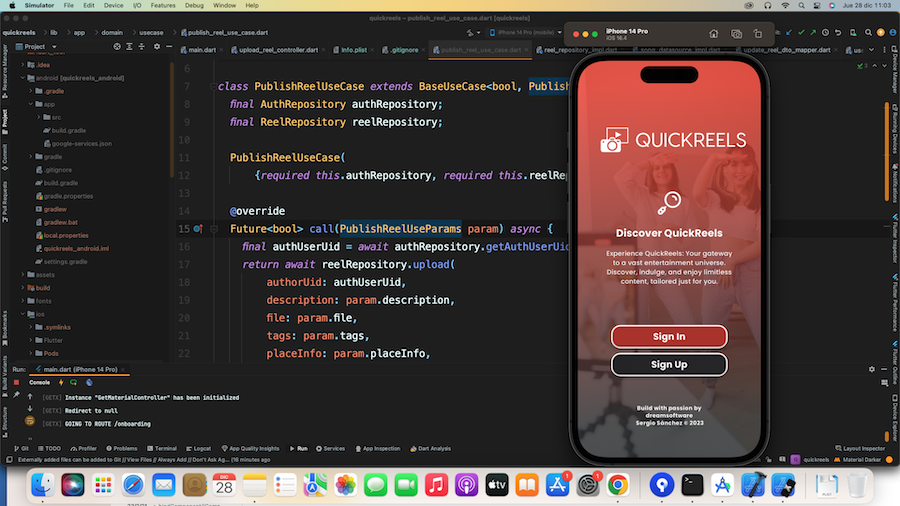
Task: Expand the assets folder
Action: (x=23, y=275)
